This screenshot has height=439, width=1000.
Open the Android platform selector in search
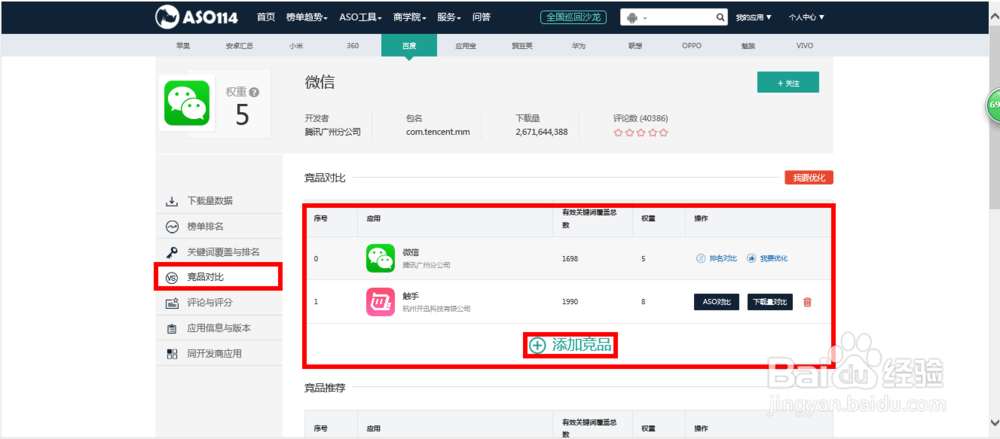pos(636,18)
